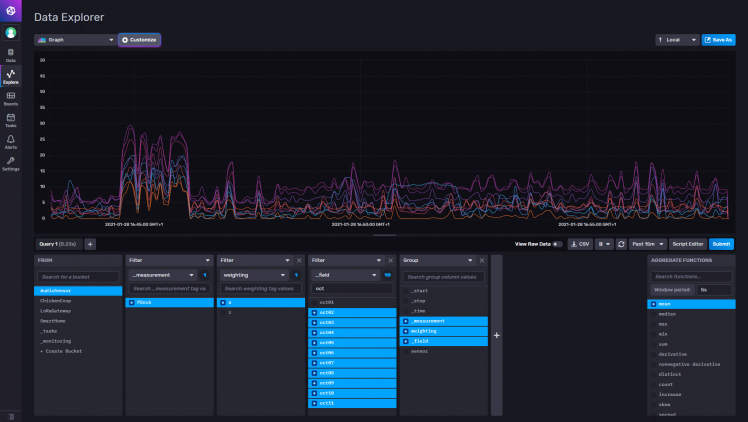This screenshot has width=748, height=422.
Task: Remove the weighting filter with X
Action: pyautogui.click(x=300, y=260)
